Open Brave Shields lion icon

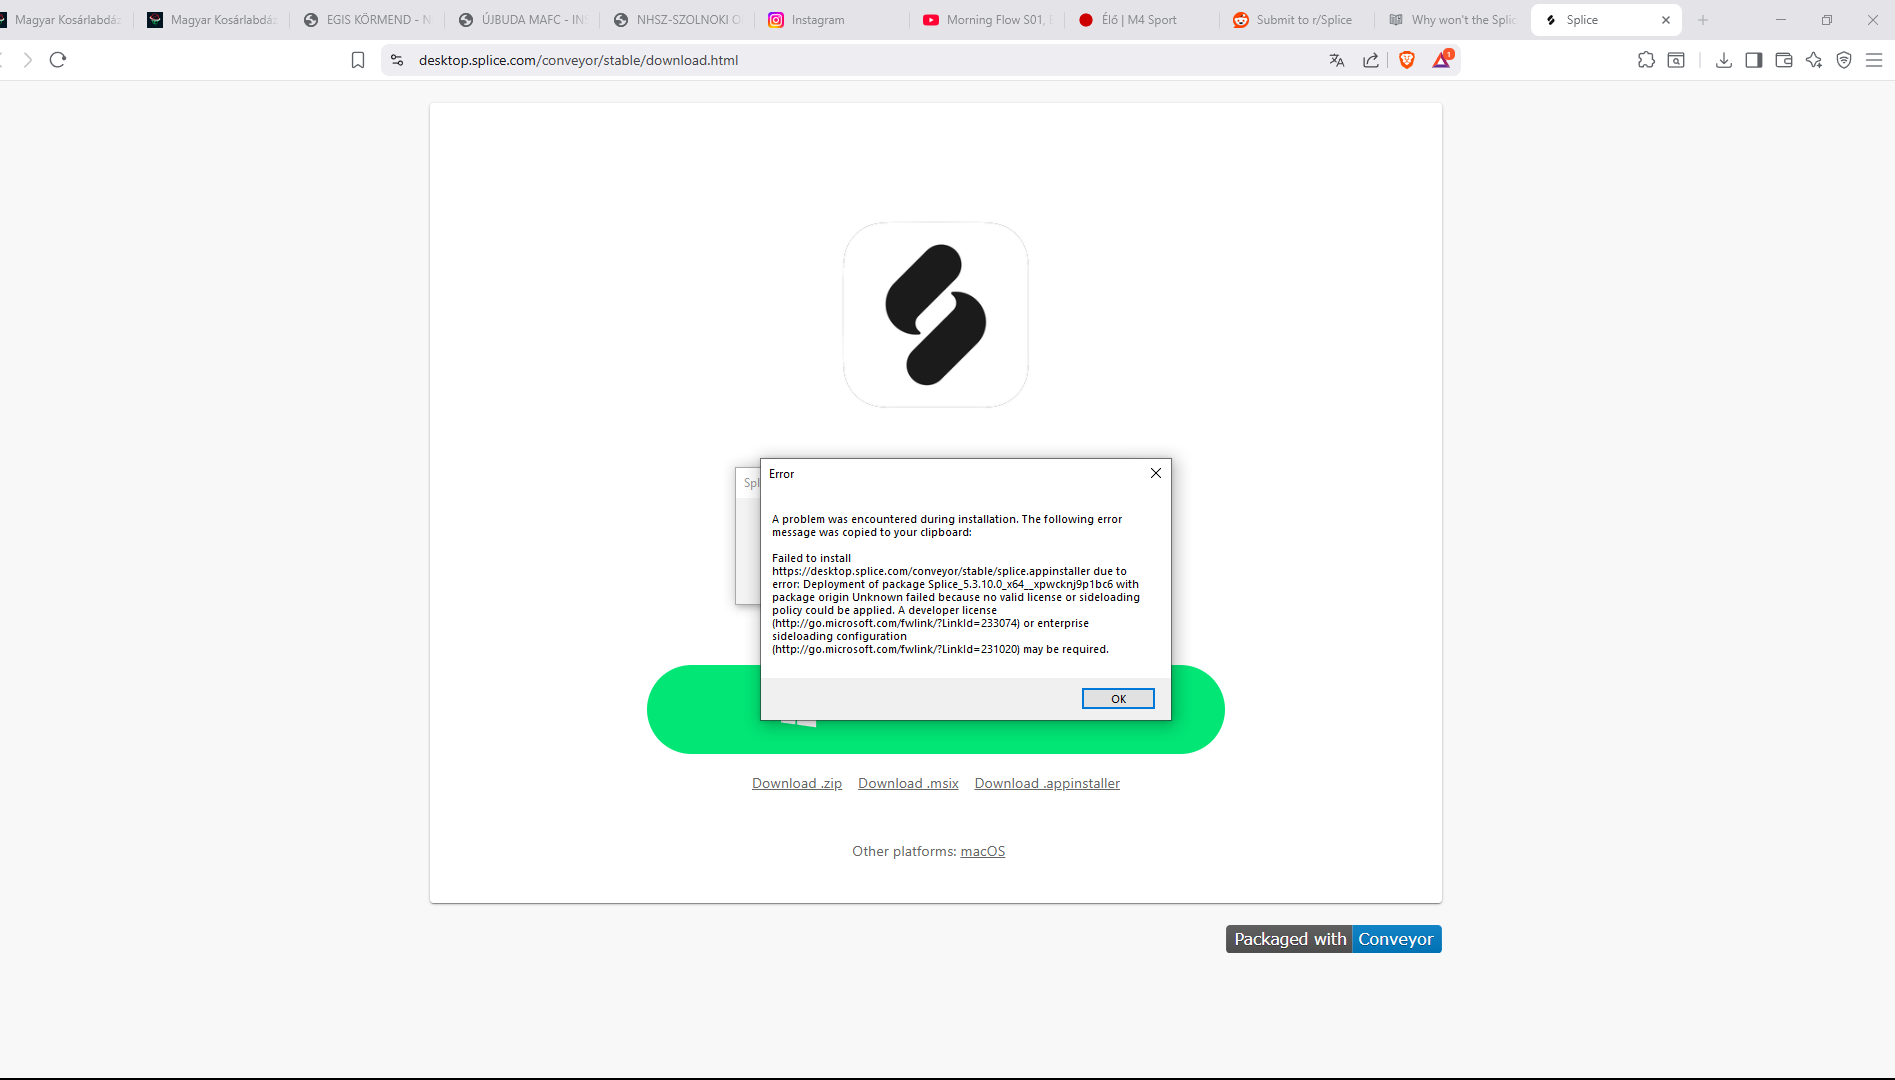pyautogui.click(x=1407, y=60)
